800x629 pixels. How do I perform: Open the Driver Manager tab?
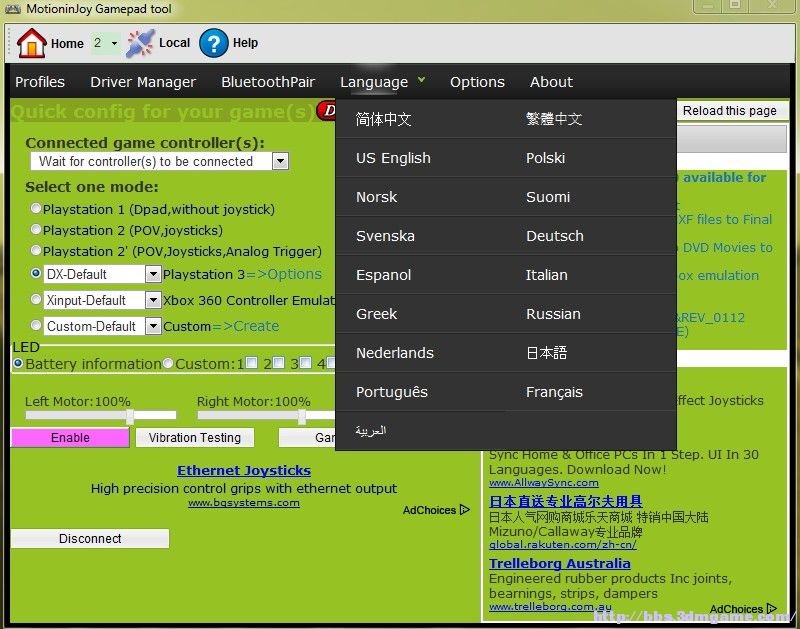coord(143,82)
